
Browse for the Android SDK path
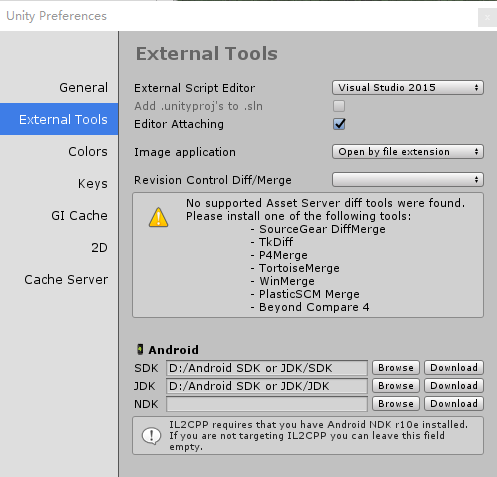click(396, 368)
